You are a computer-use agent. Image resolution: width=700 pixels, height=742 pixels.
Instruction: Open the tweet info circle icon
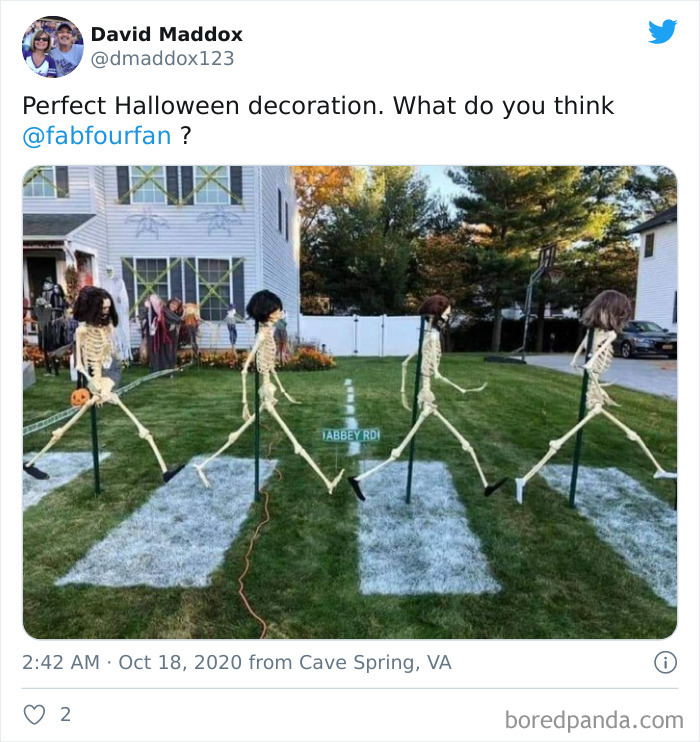(665, 662)
